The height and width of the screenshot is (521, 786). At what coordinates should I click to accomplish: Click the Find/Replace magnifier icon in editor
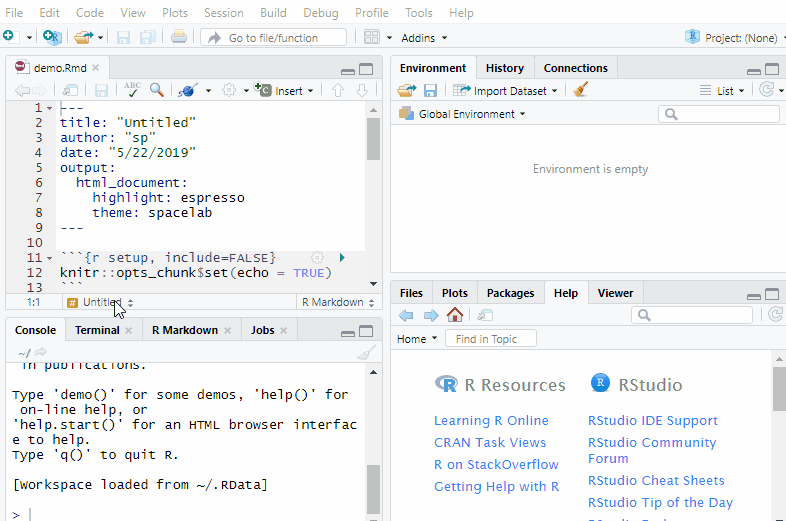click(x=157, y=90)
